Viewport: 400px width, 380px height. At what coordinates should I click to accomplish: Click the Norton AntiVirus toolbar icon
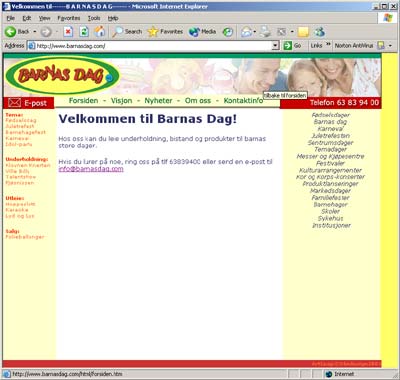380,45
